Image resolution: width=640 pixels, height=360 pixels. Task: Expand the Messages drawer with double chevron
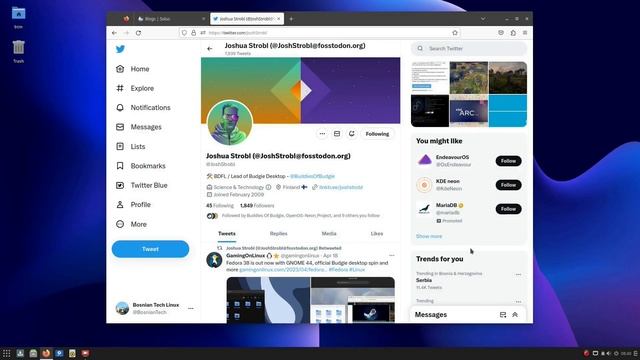coord(515,315)
